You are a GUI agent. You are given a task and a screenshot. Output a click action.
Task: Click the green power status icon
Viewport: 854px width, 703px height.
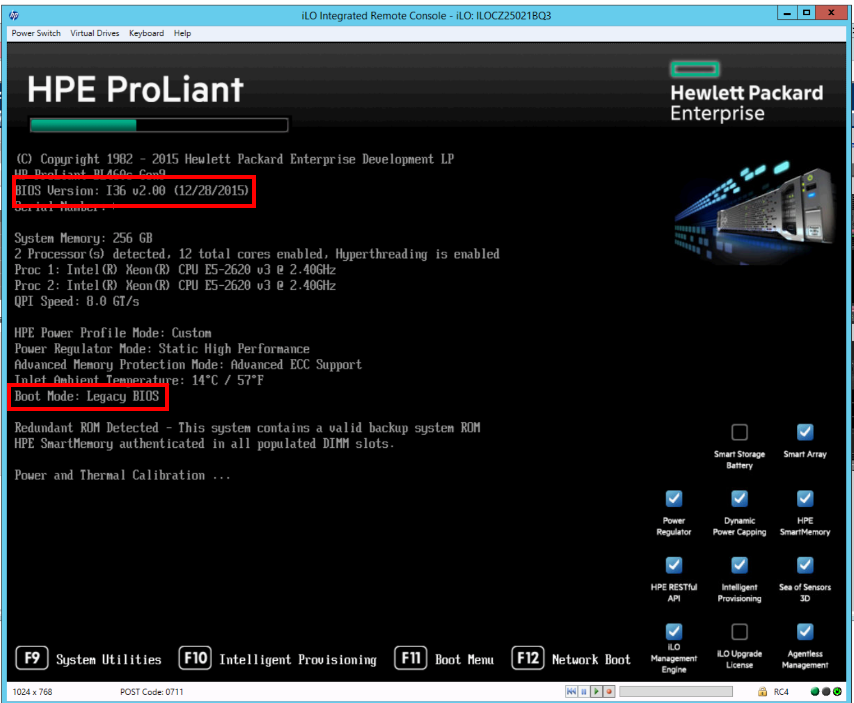coord(837,692)
